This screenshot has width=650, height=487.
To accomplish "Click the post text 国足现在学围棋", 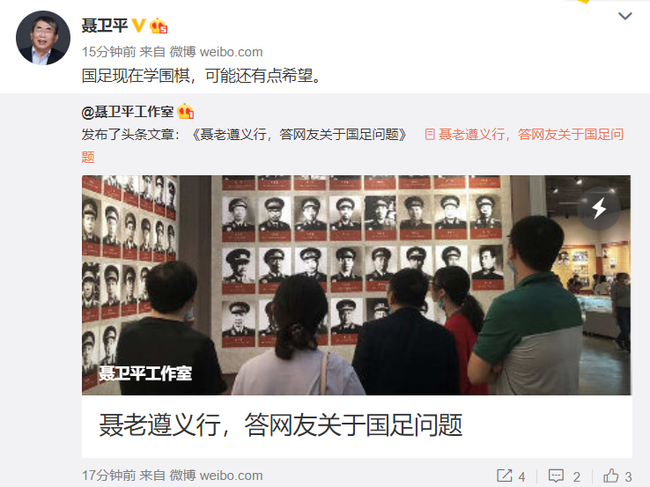I will coord(136,76).
